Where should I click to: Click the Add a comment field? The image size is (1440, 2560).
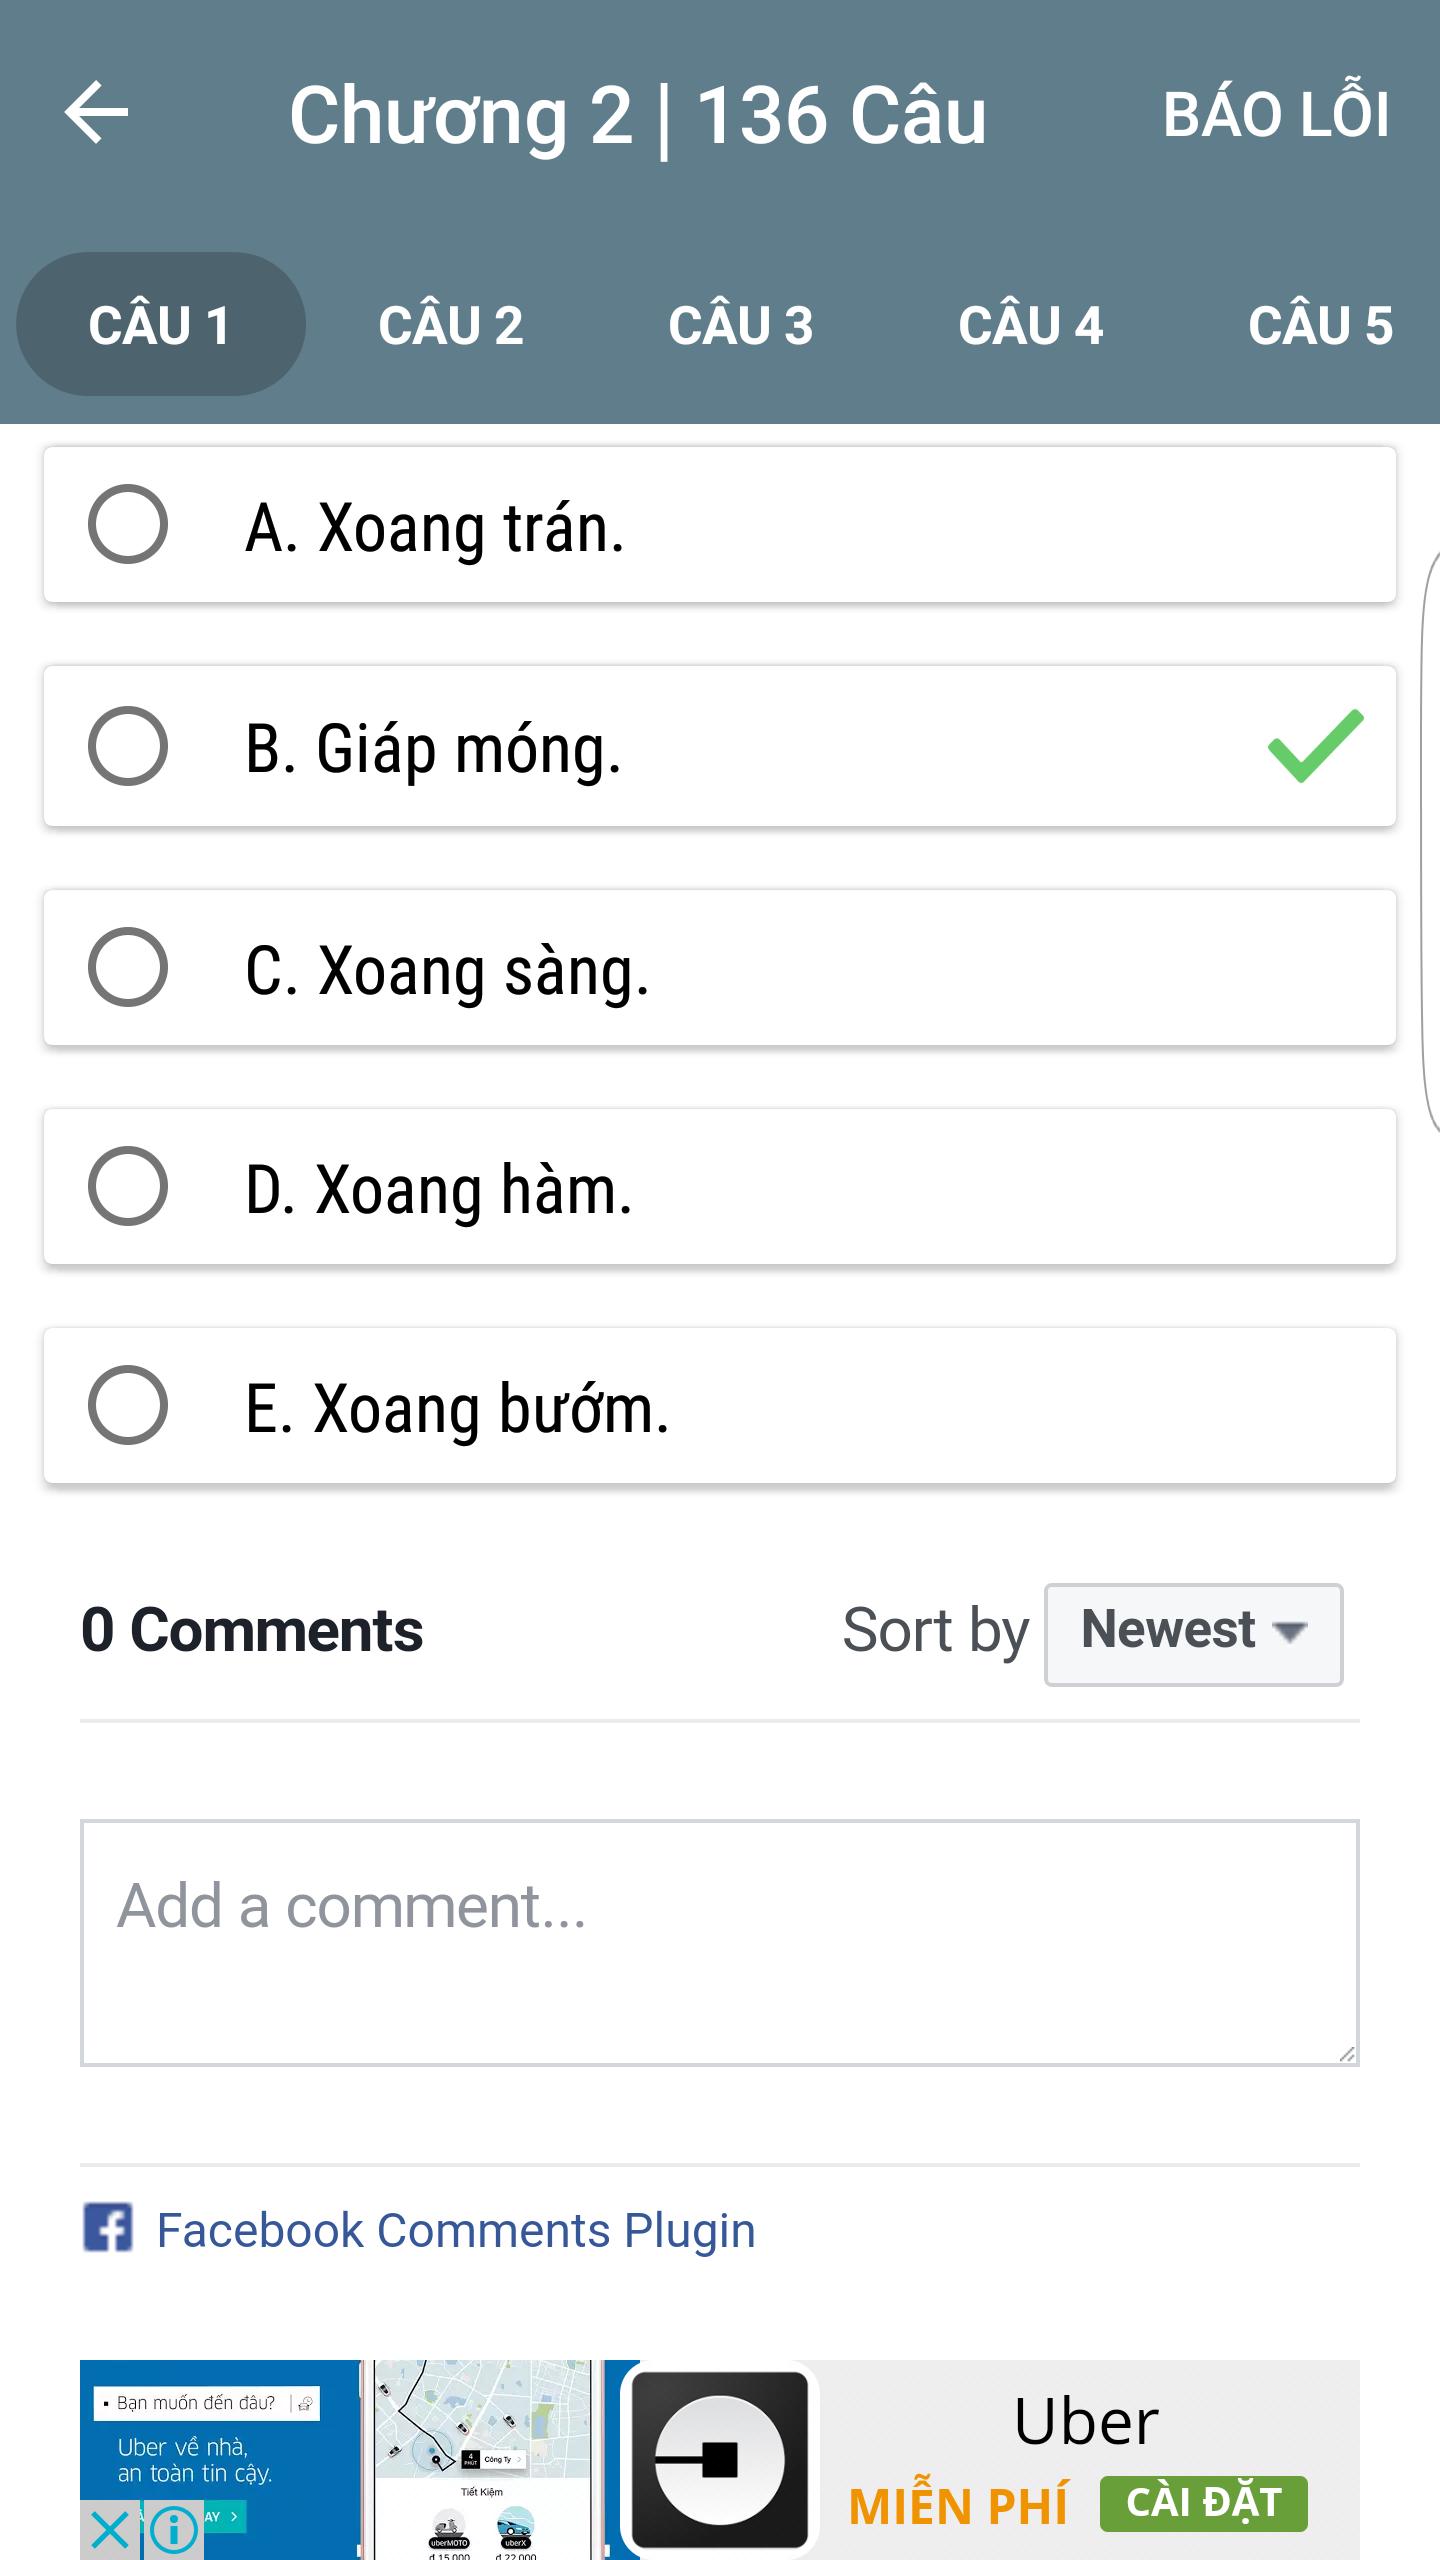tap(720, 1943)
